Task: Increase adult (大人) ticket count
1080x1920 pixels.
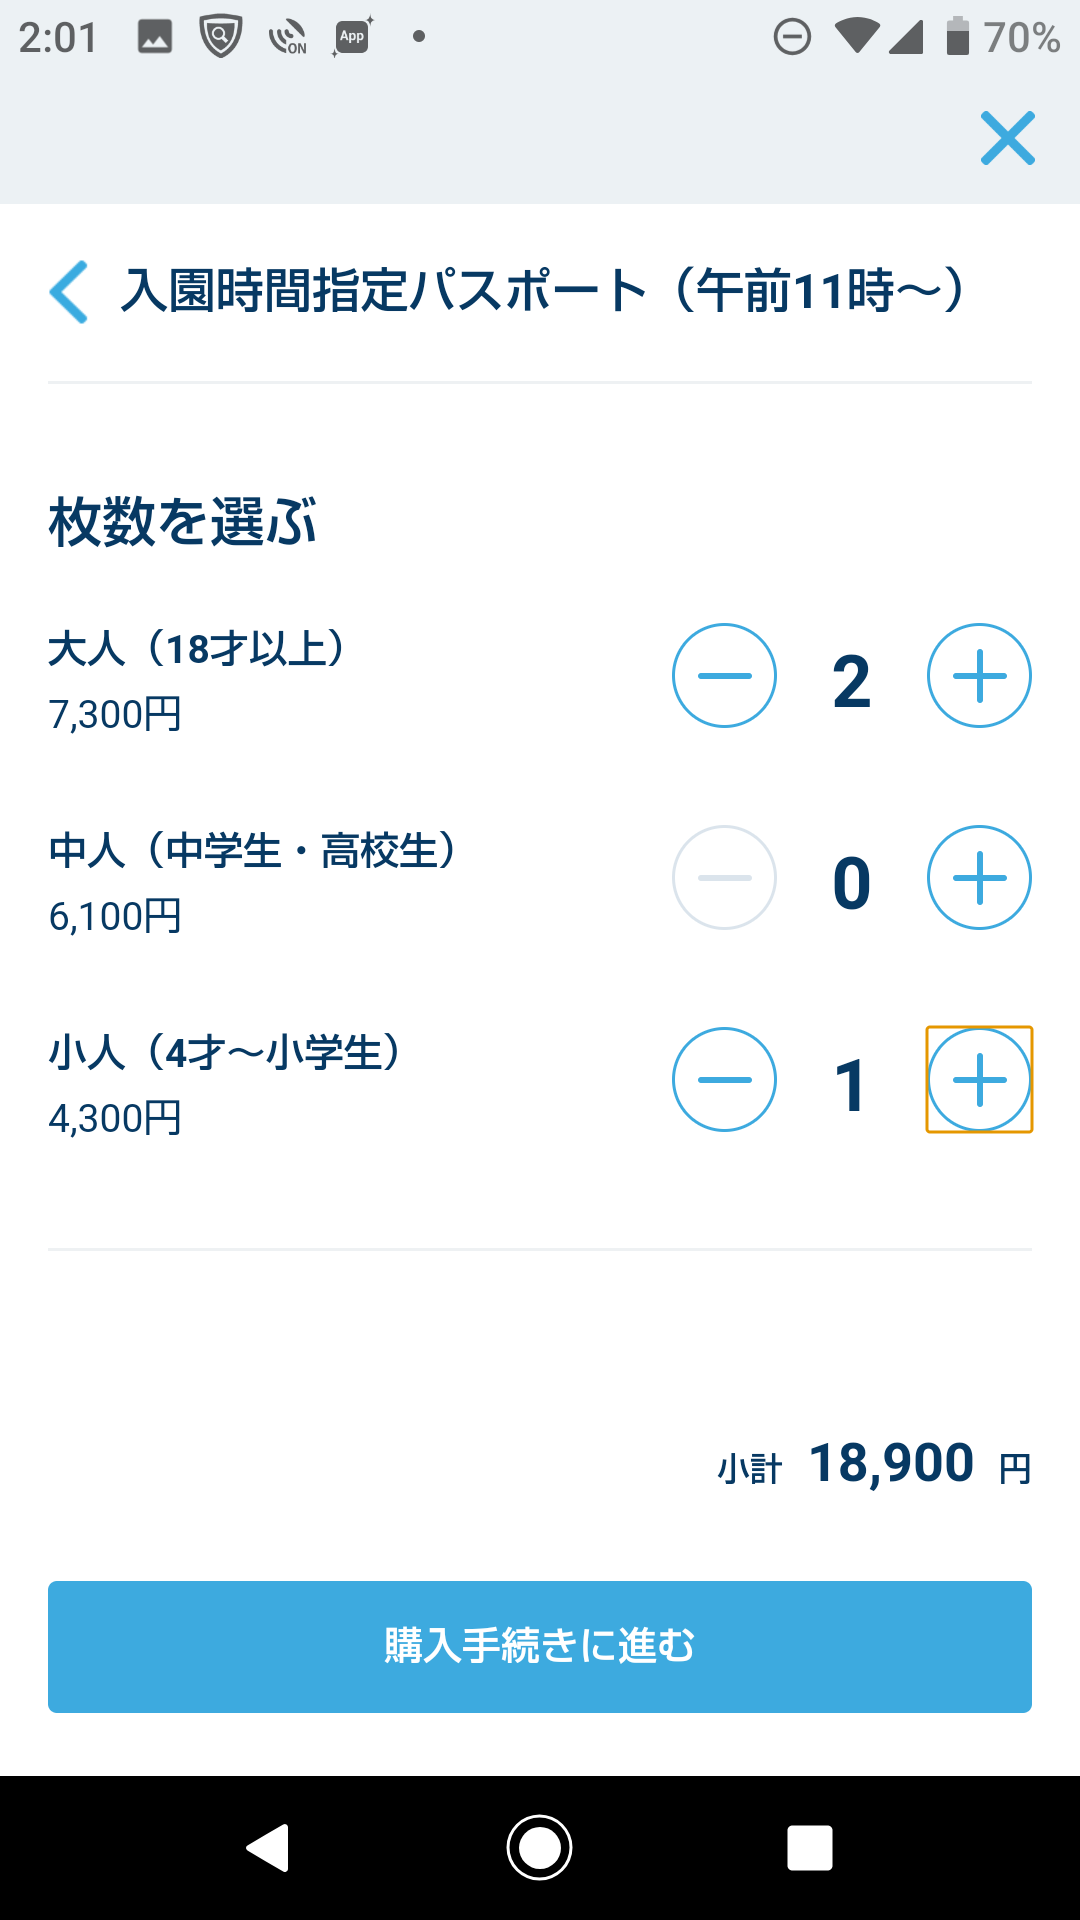Action: (979, 676)
